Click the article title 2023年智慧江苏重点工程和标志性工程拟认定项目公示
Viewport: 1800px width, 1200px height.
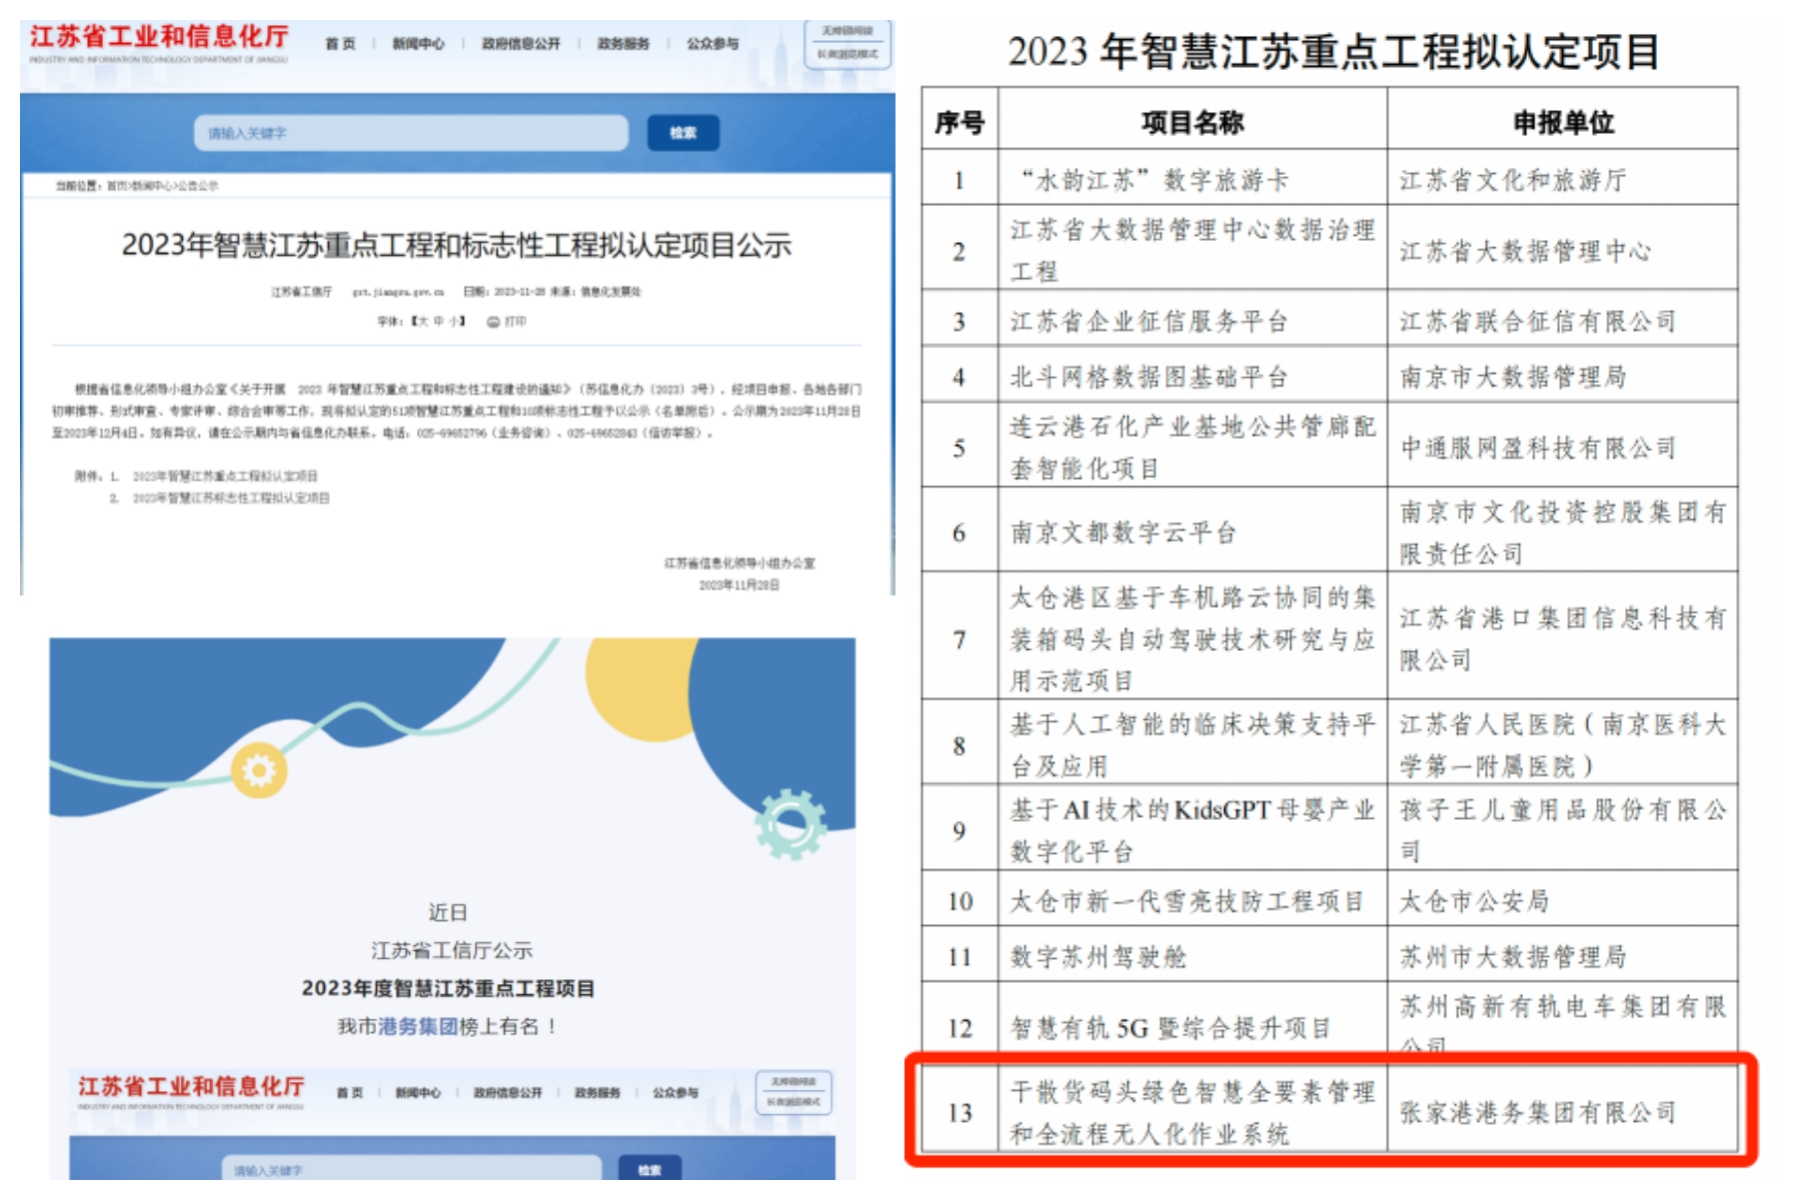[456, 245]
